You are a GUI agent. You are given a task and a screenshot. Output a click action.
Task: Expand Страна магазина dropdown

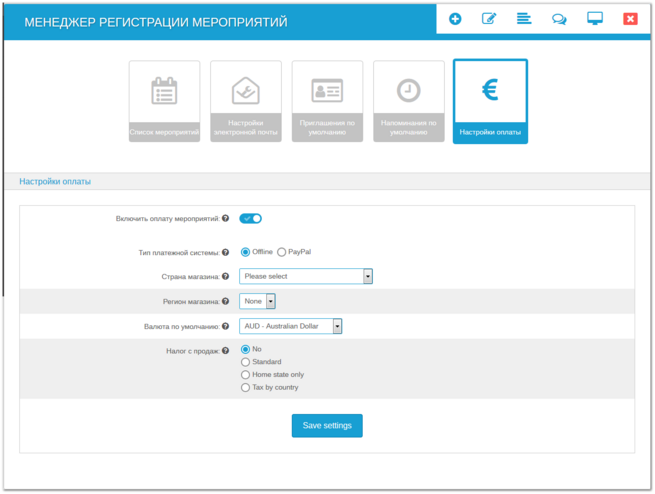pyautogui.click(x=306, y=276)
